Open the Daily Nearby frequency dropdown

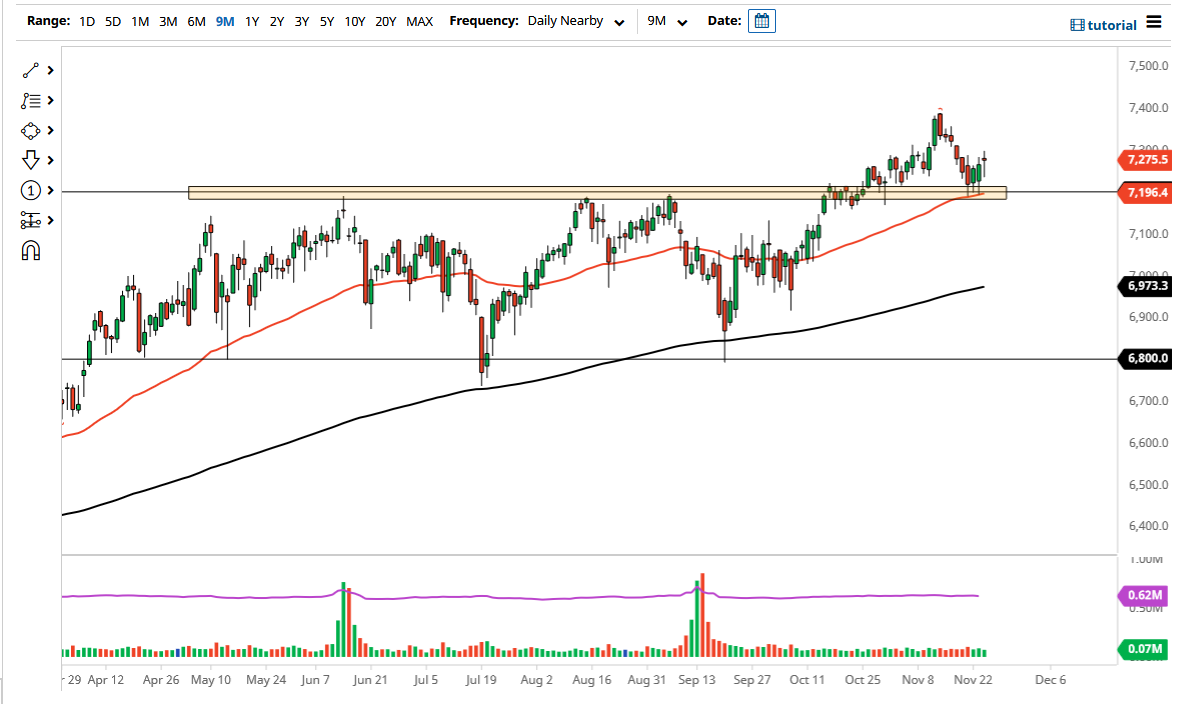click(x=576, y=20)
